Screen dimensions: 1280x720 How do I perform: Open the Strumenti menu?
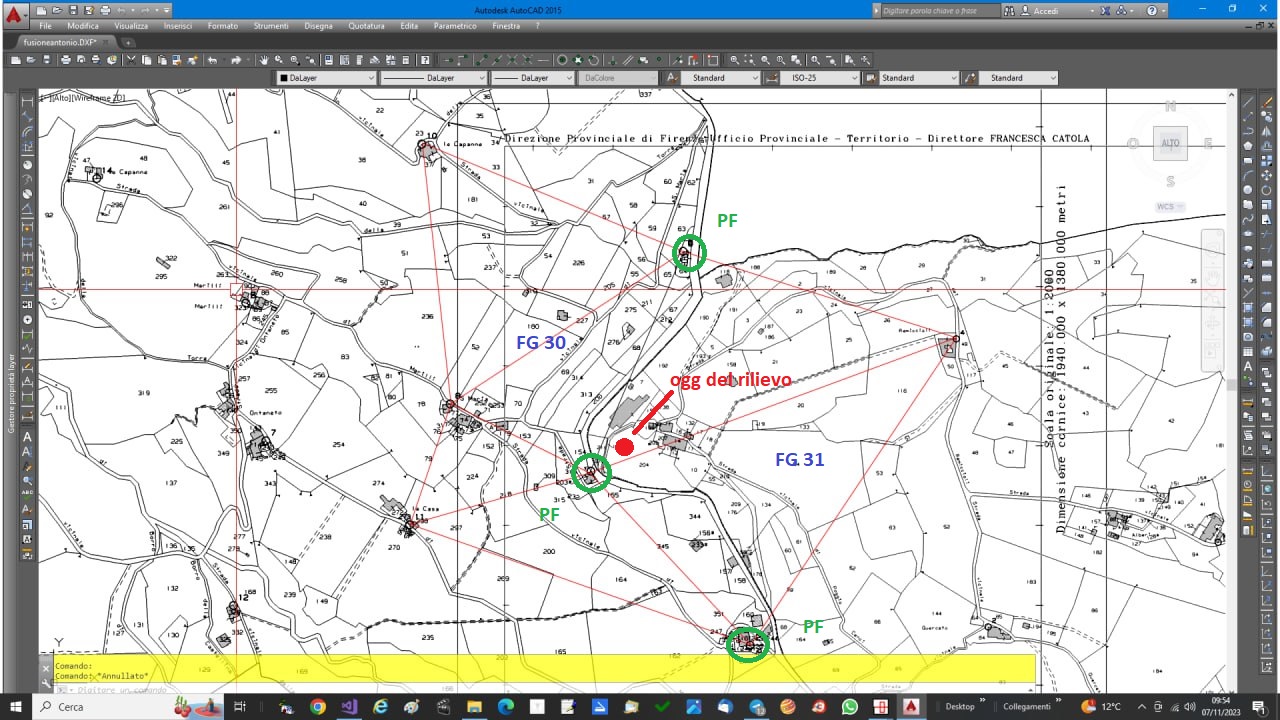[x=271, y=26]
